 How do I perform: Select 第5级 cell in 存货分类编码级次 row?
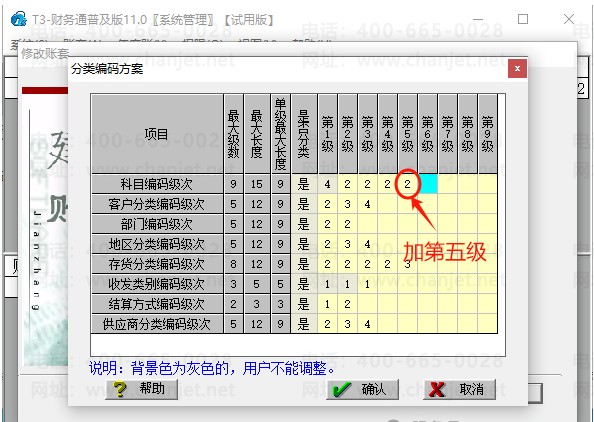point(407,264)
